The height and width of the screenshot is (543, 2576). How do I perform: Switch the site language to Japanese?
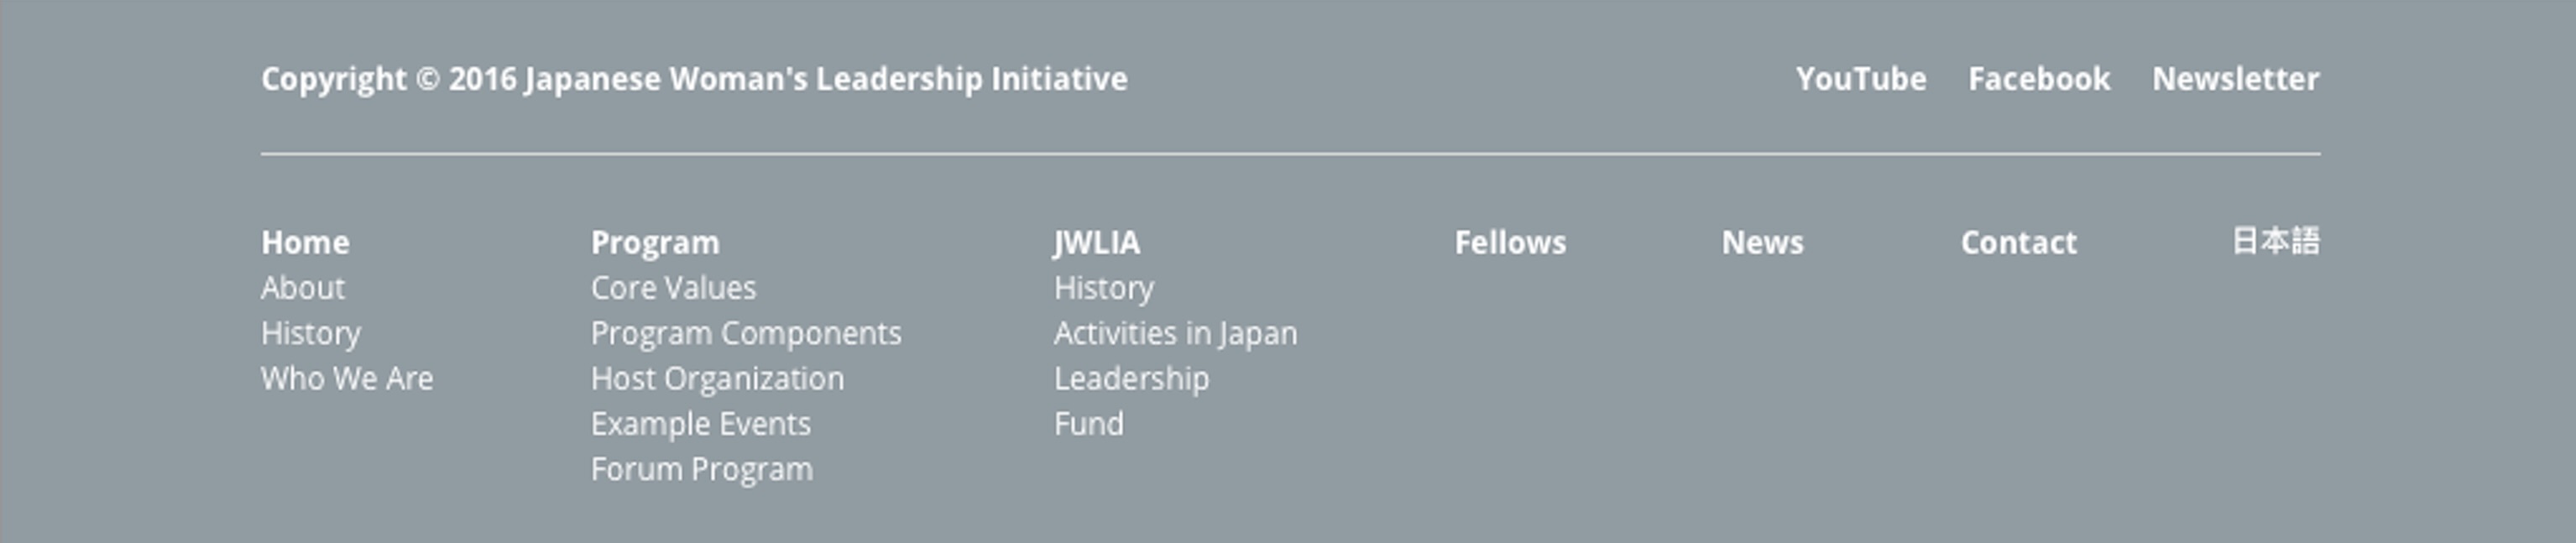point(2275,242)
